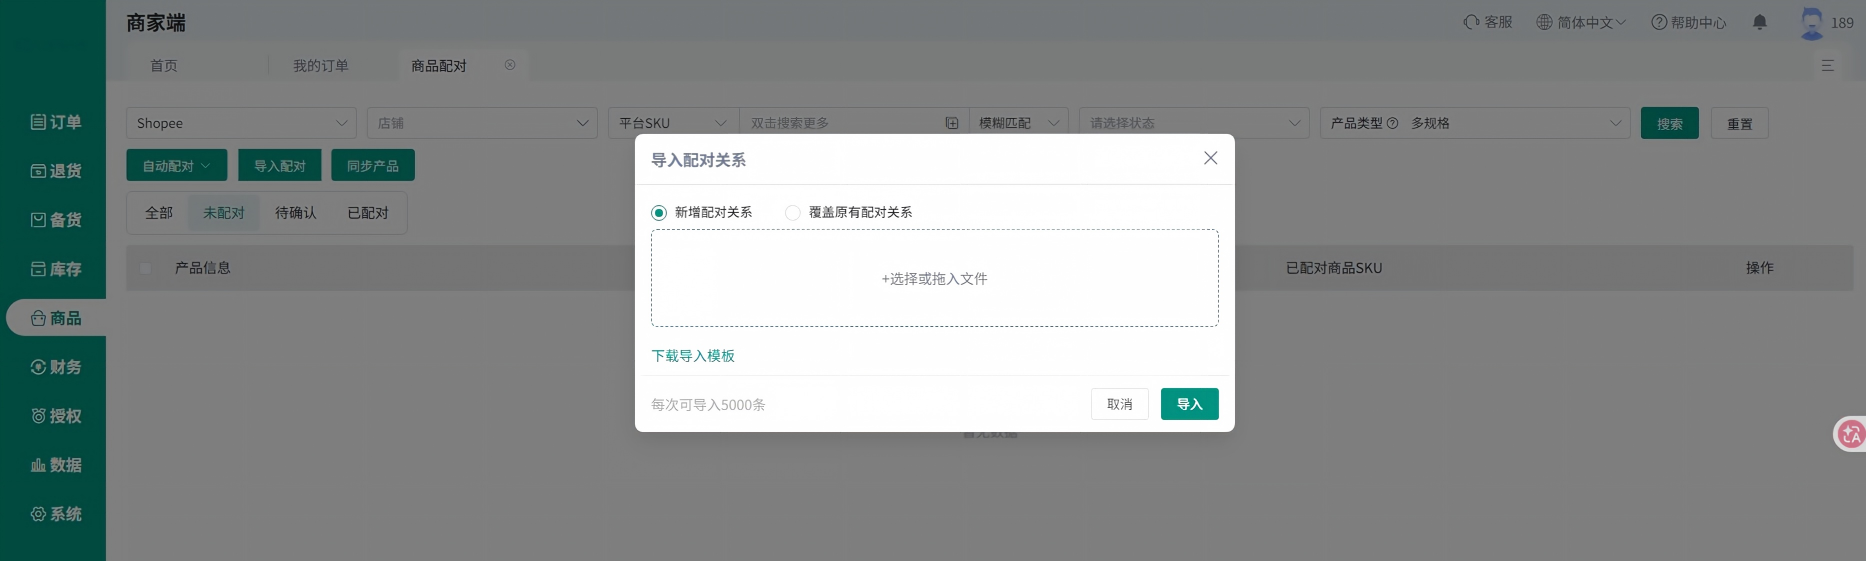Open the 请选择状态 status dropdown
Image resolution: width=1866 pixels, height=561 pixels.
pos(1194,123)
